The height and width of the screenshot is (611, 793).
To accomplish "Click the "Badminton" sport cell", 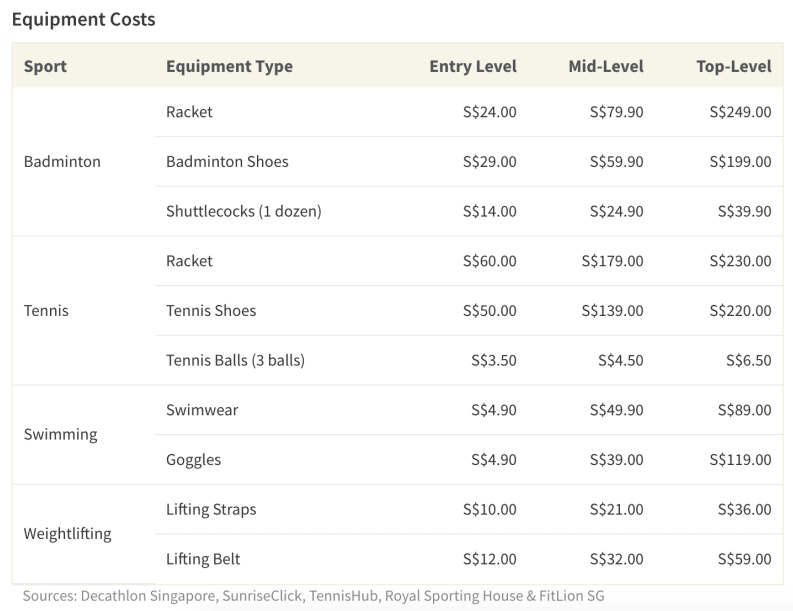I will [x=62, y=161].
